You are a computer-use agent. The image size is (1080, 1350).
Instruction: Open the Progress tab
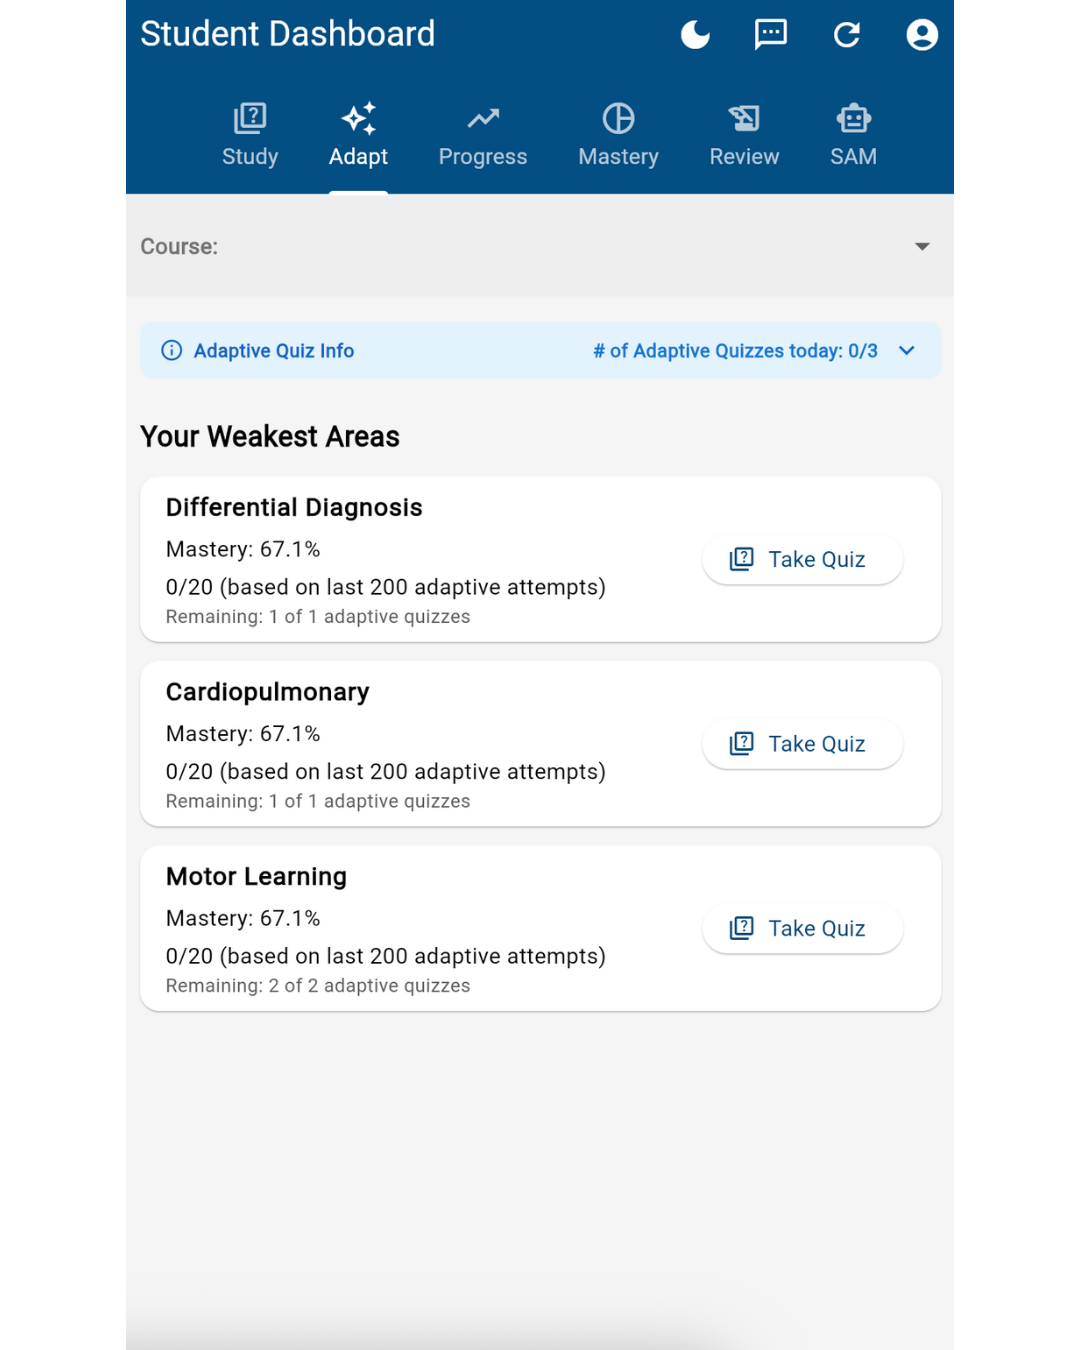pyautogui.click(x=483, y=136)
